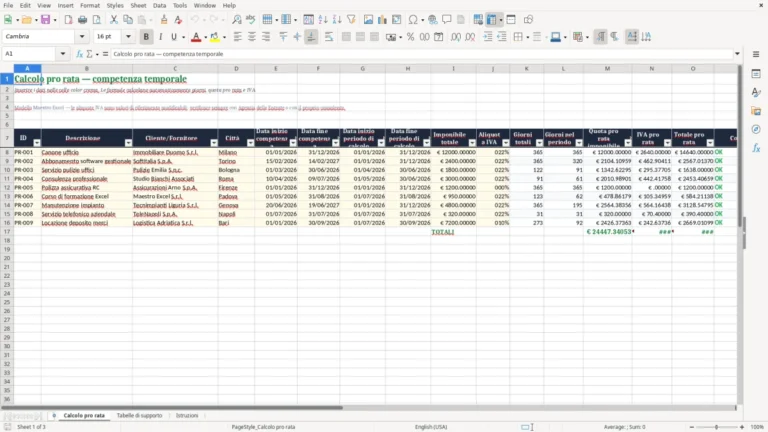768x432 pixels.
Task: Open the font size dropdown
Action: coord(128,36)
